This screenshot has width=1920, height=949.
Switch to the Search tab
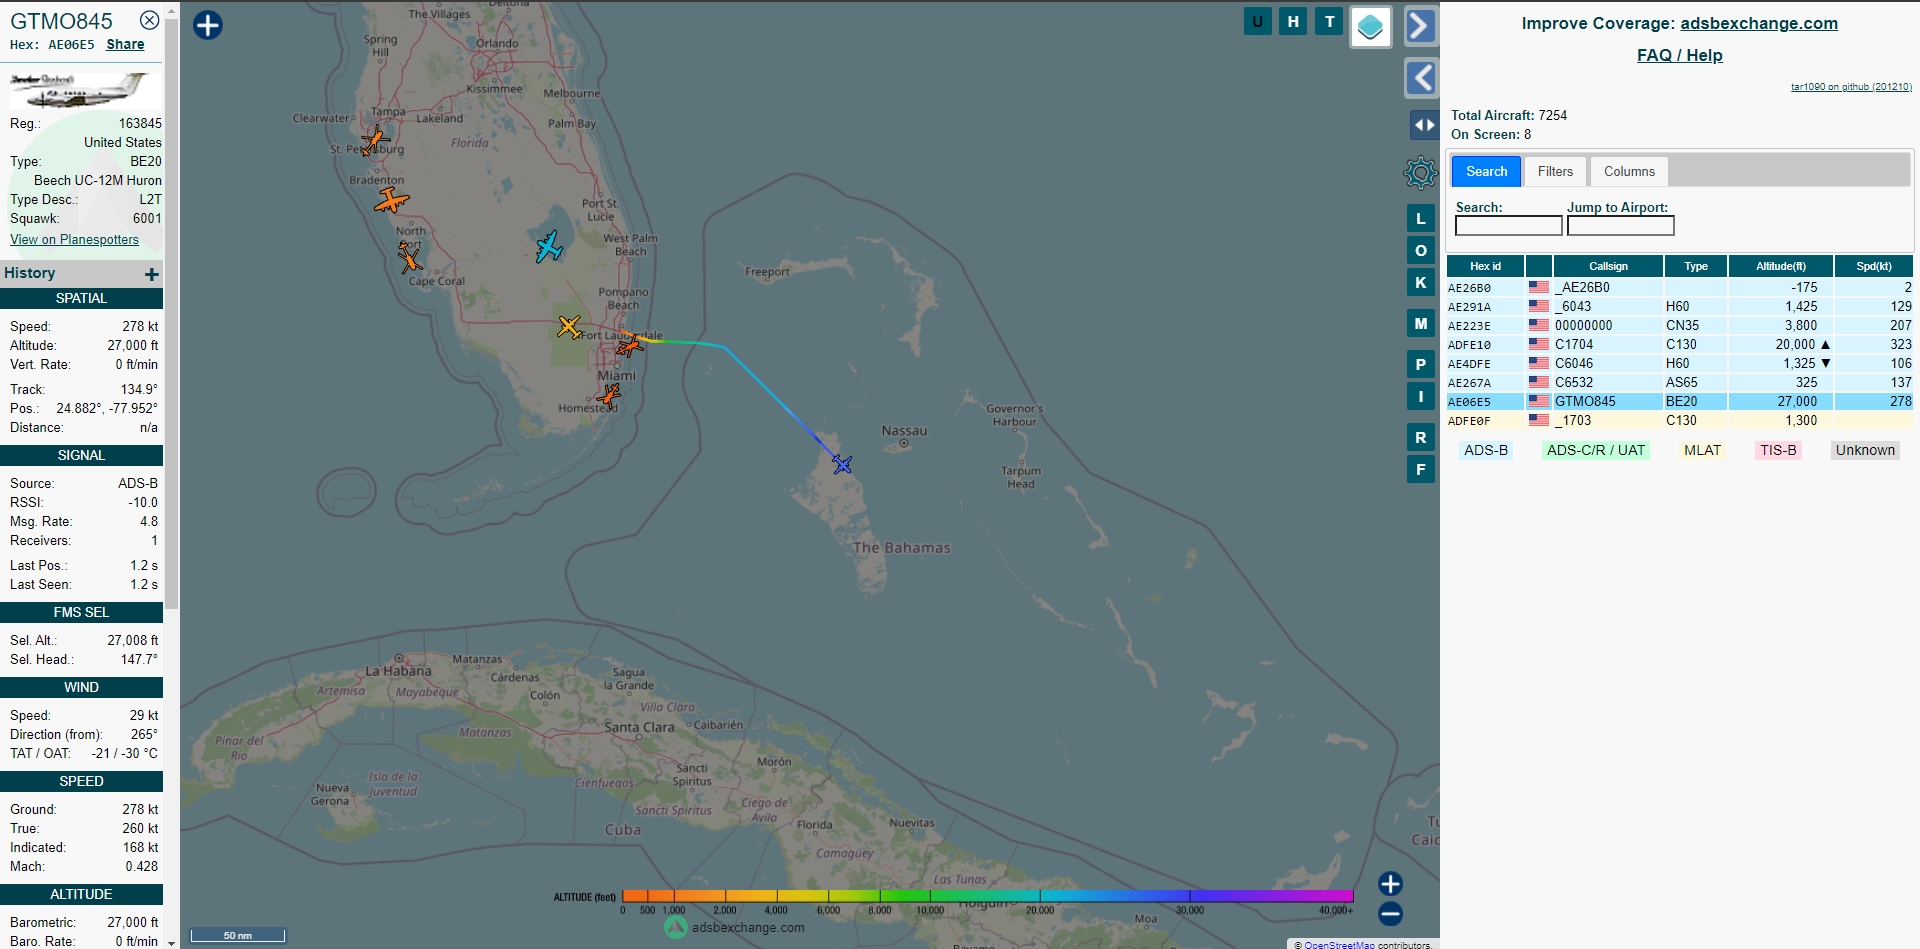(x=1486, y=171)
